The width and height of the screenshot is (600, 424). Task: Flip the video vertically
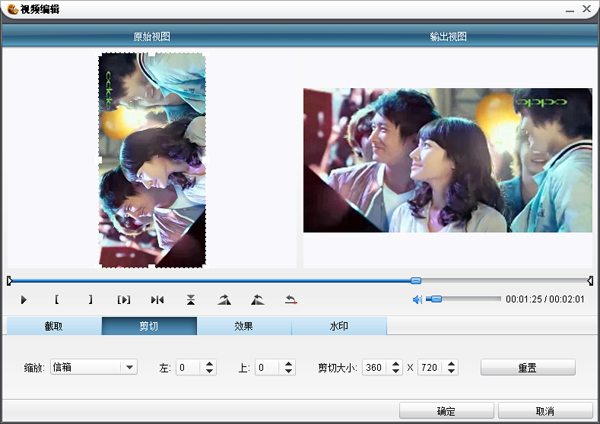[191, 300]
